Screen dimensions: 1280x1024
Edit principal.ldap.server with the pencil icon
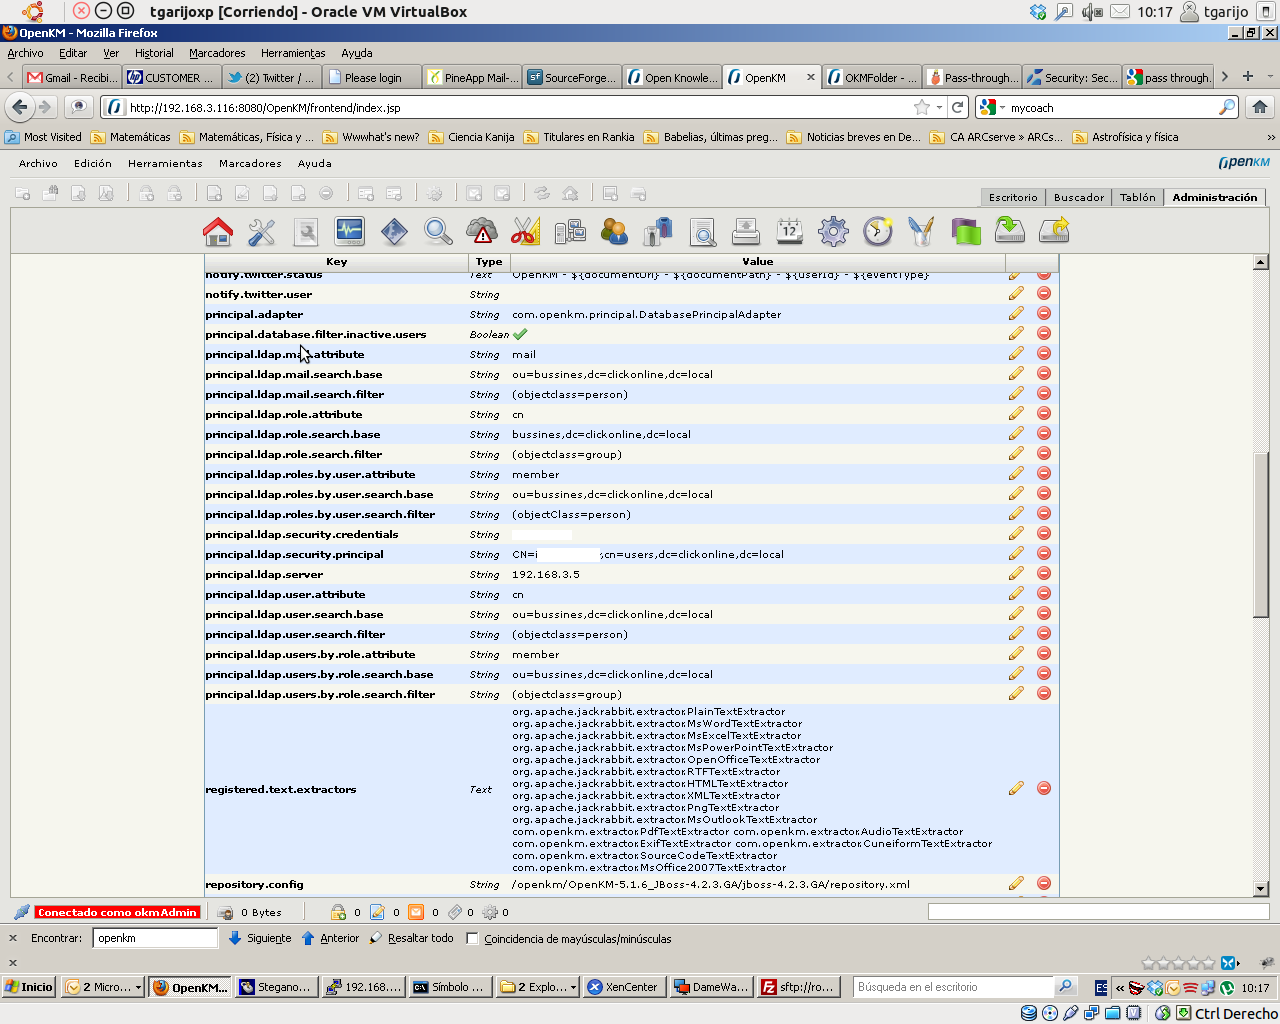click(1016, 574)
